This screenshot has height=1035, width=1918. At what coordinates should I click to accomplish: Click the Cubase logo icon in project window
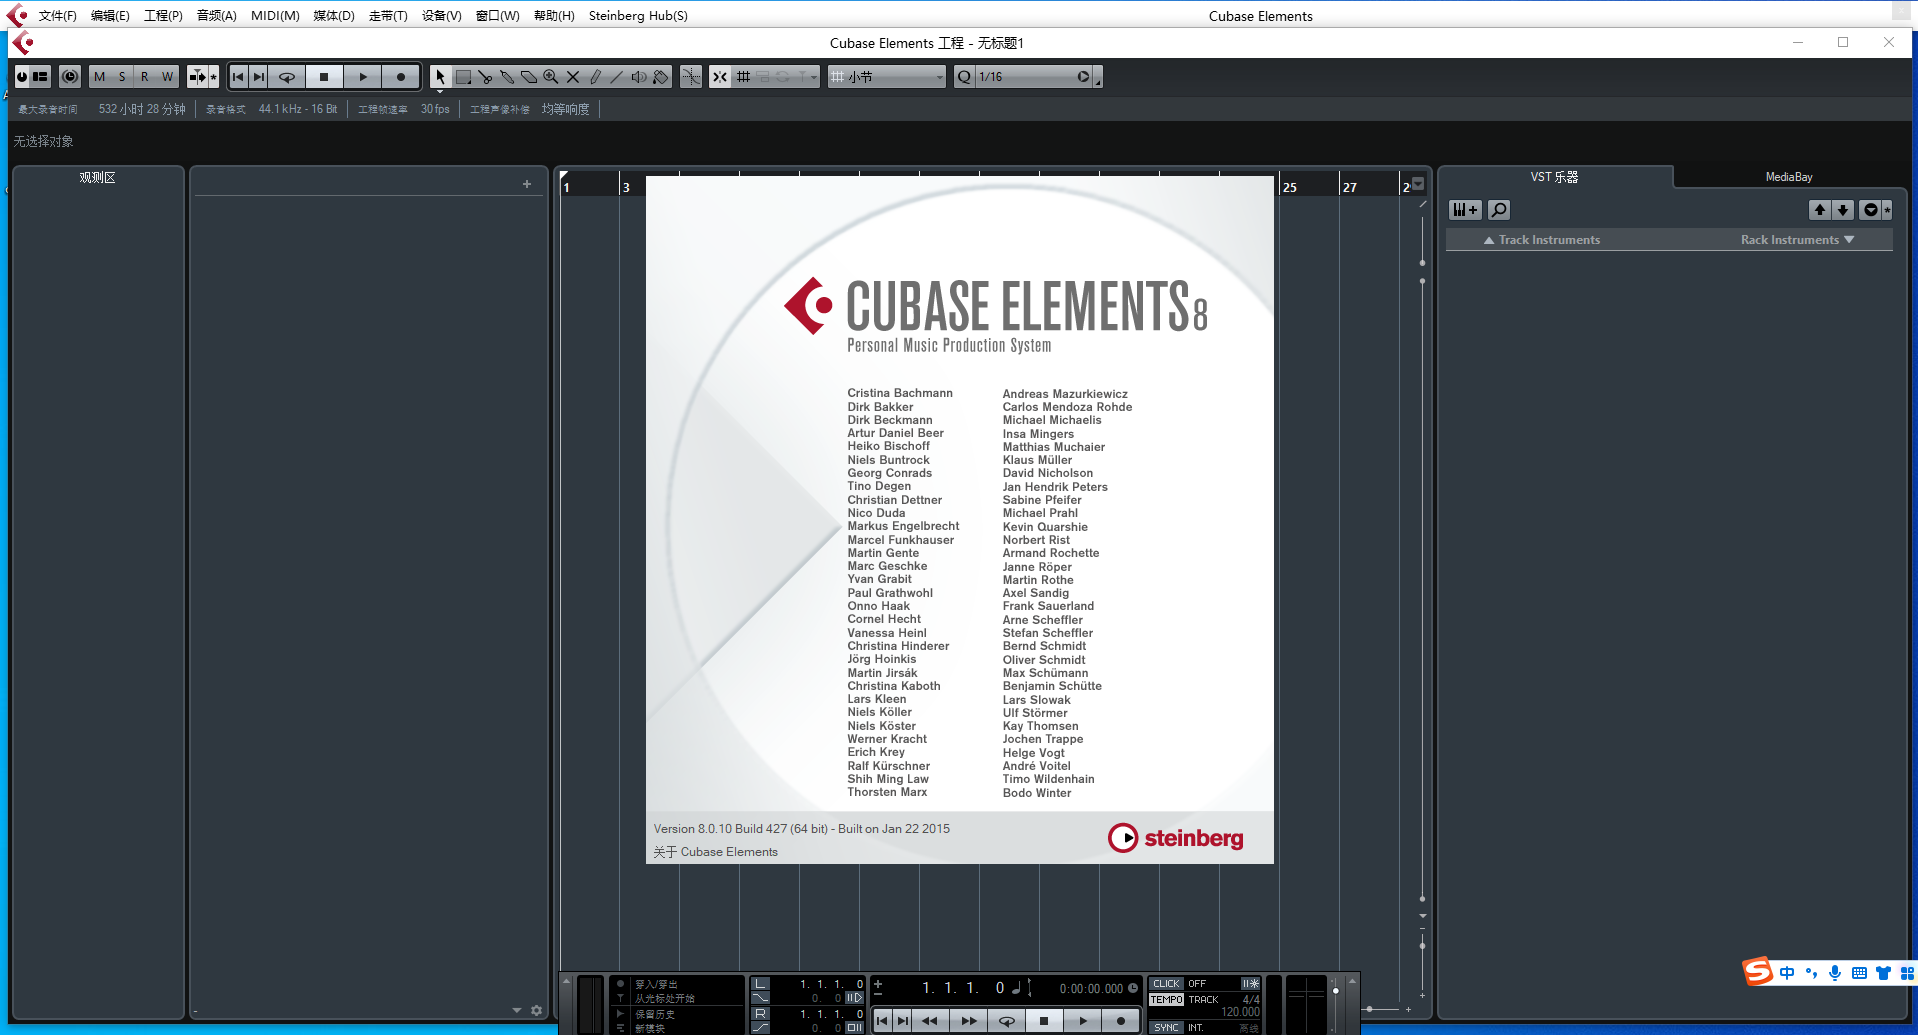tap(22, 43)
